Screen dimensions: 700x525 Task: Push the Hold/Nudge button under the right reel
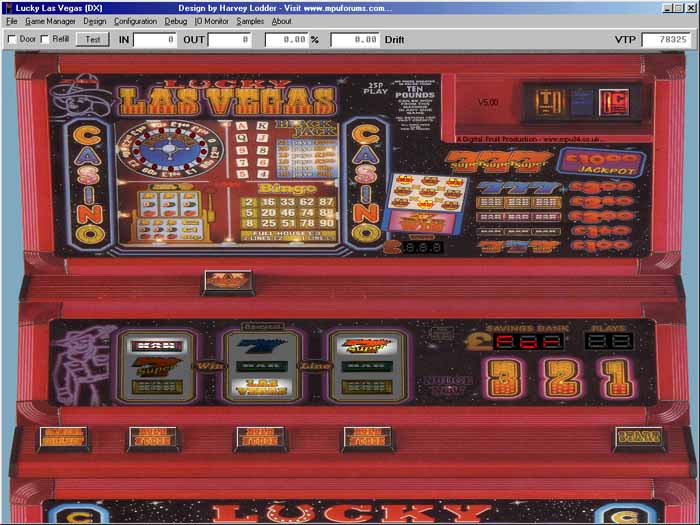tap(367, 438)
